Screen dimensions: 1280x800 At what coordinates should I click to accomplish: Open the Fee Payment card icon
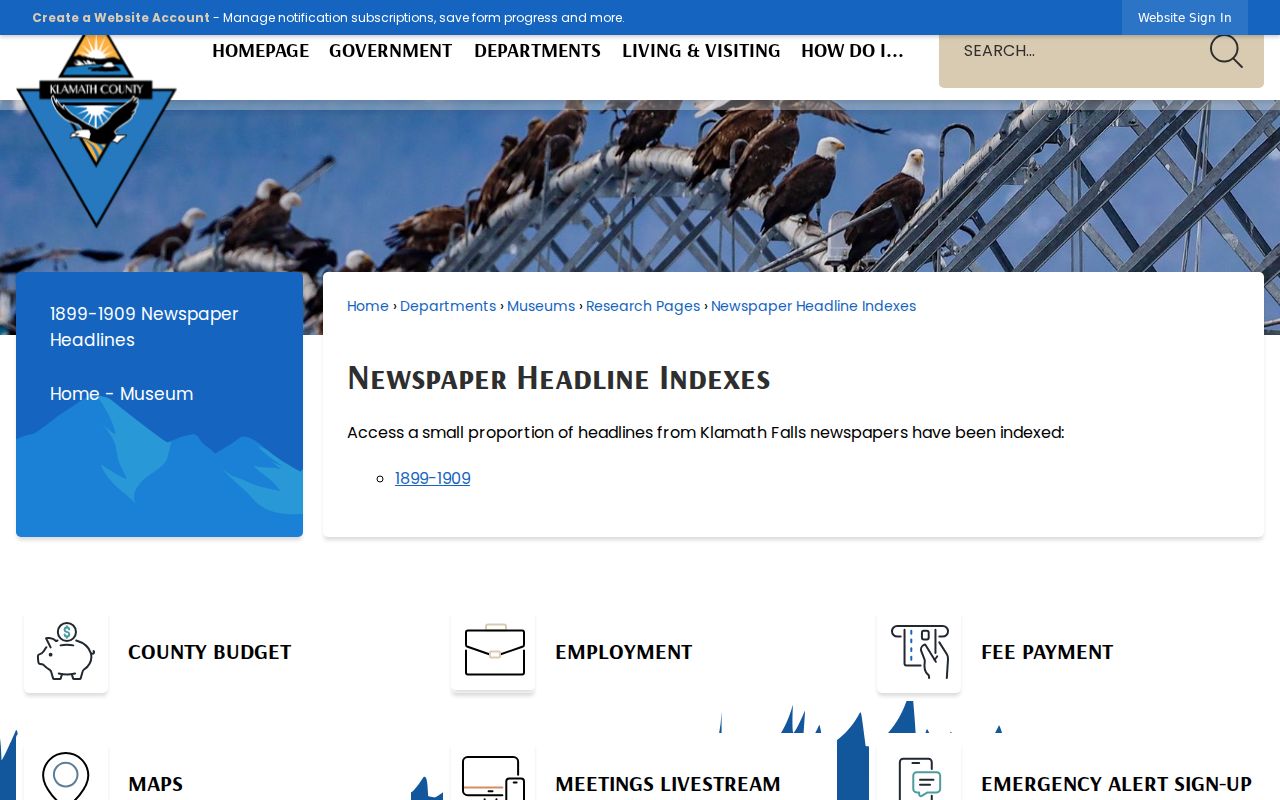(x=919, y=652)
